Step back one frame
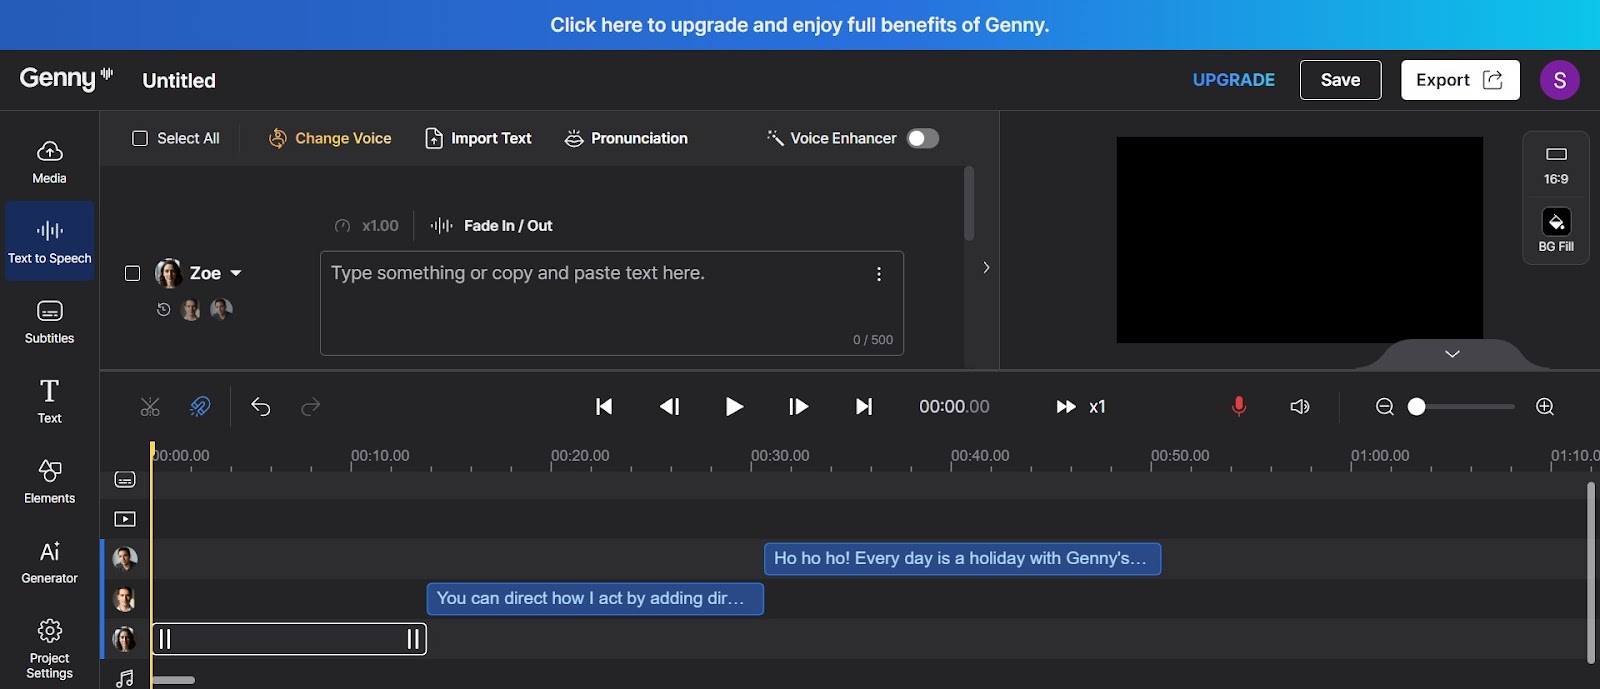 [669, 407]
